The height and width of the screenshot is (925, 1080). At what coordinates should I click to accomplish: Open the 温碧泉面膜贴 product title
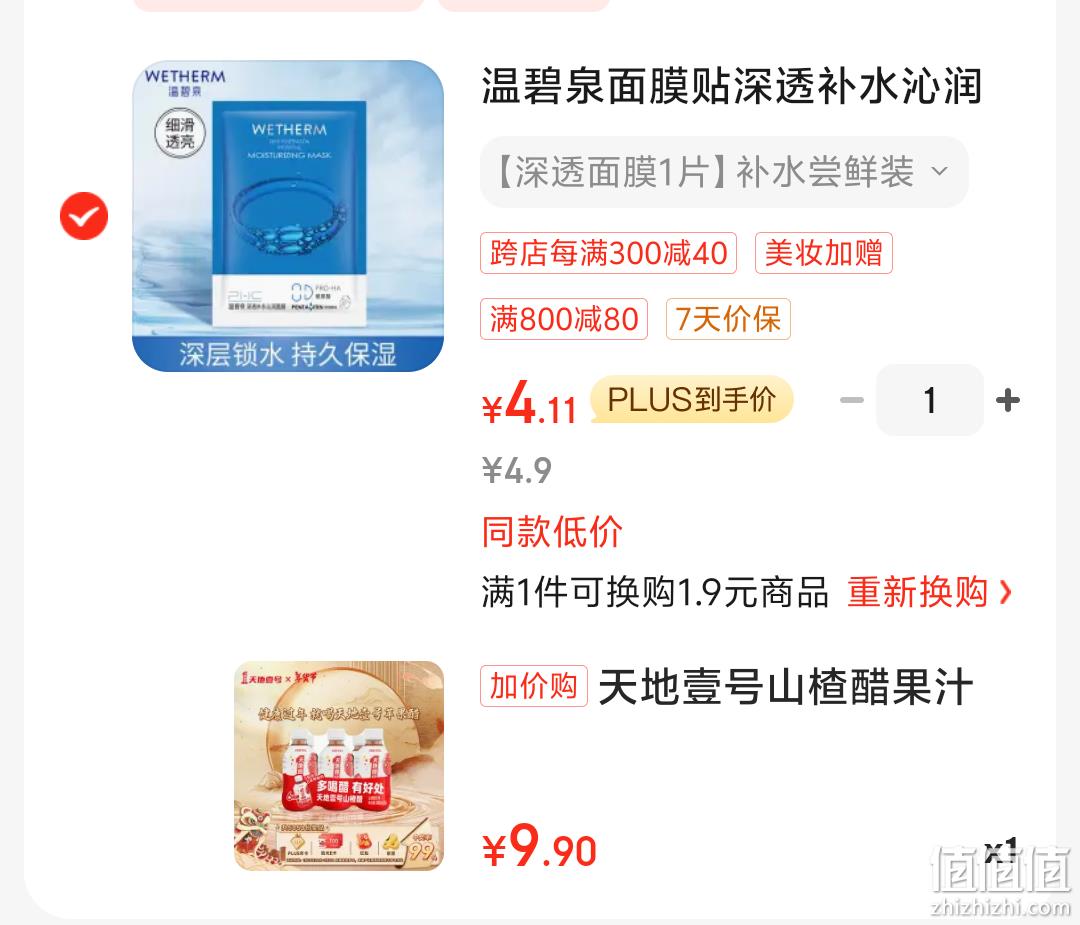[x=731, y=86]
